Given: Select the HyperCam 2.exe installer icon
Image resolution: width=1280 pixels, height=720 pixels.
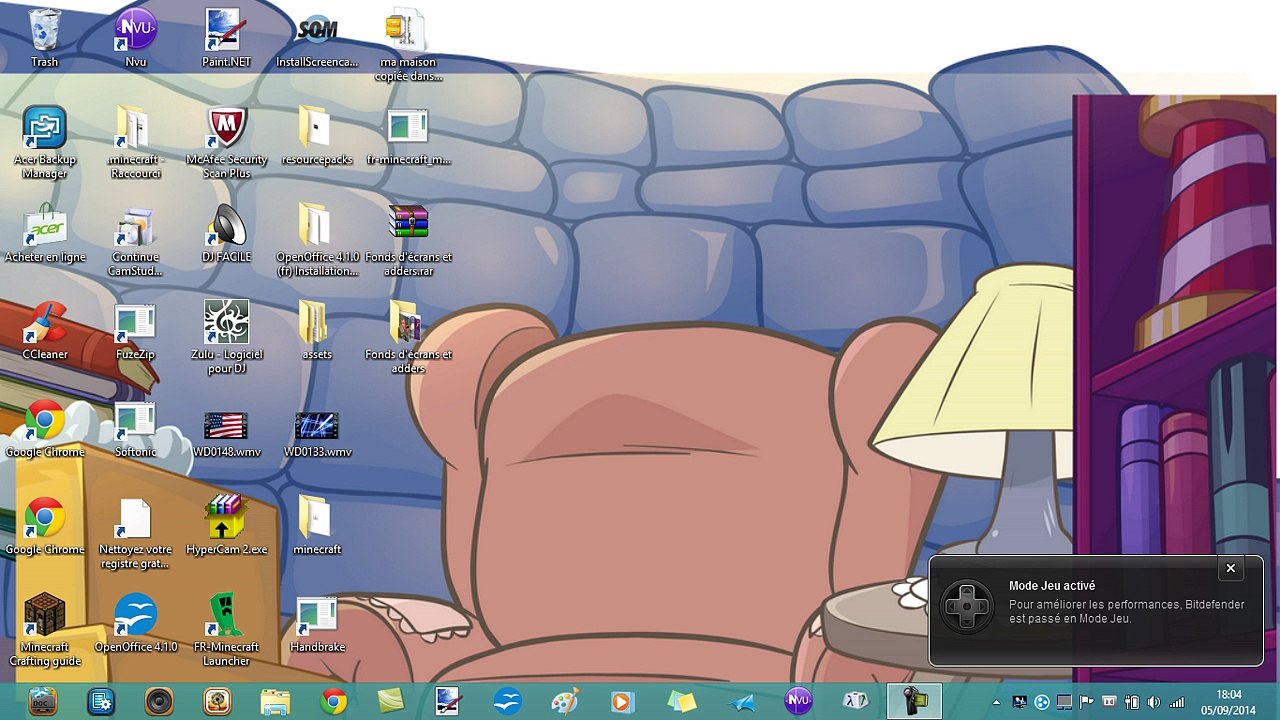Looking at the screenshot, I should [227, 525].
